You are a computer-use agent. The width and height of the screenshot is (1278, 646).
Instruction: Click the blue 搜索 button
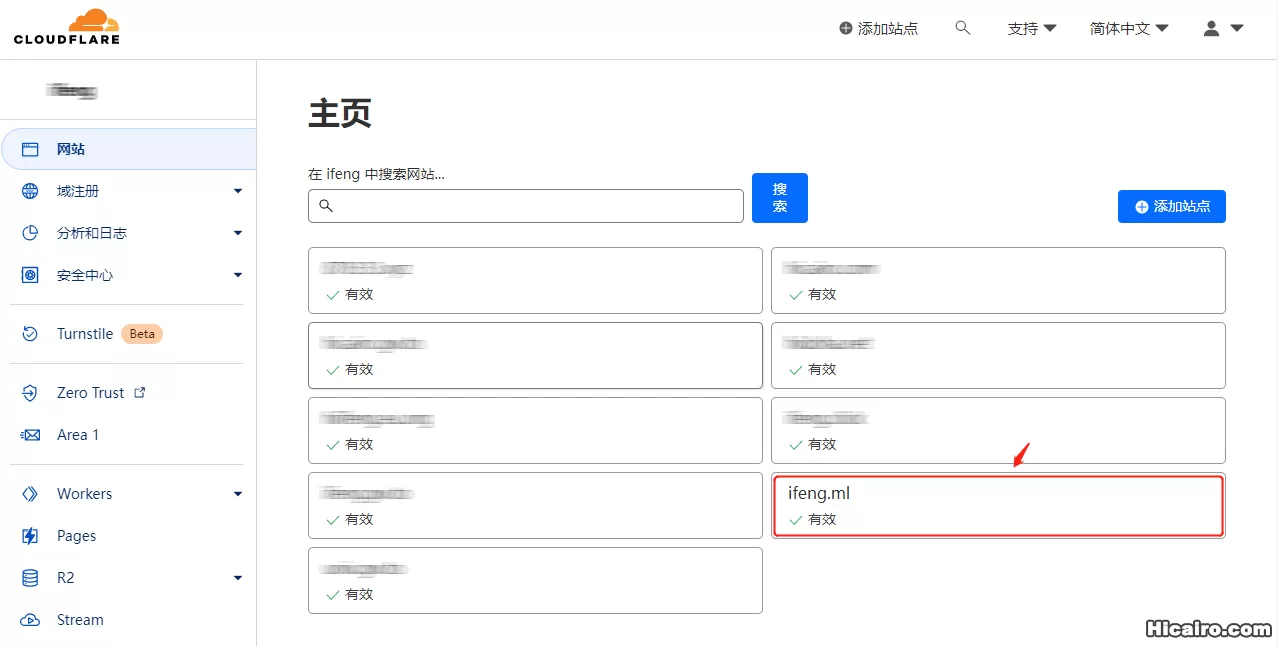pos(780,198)
